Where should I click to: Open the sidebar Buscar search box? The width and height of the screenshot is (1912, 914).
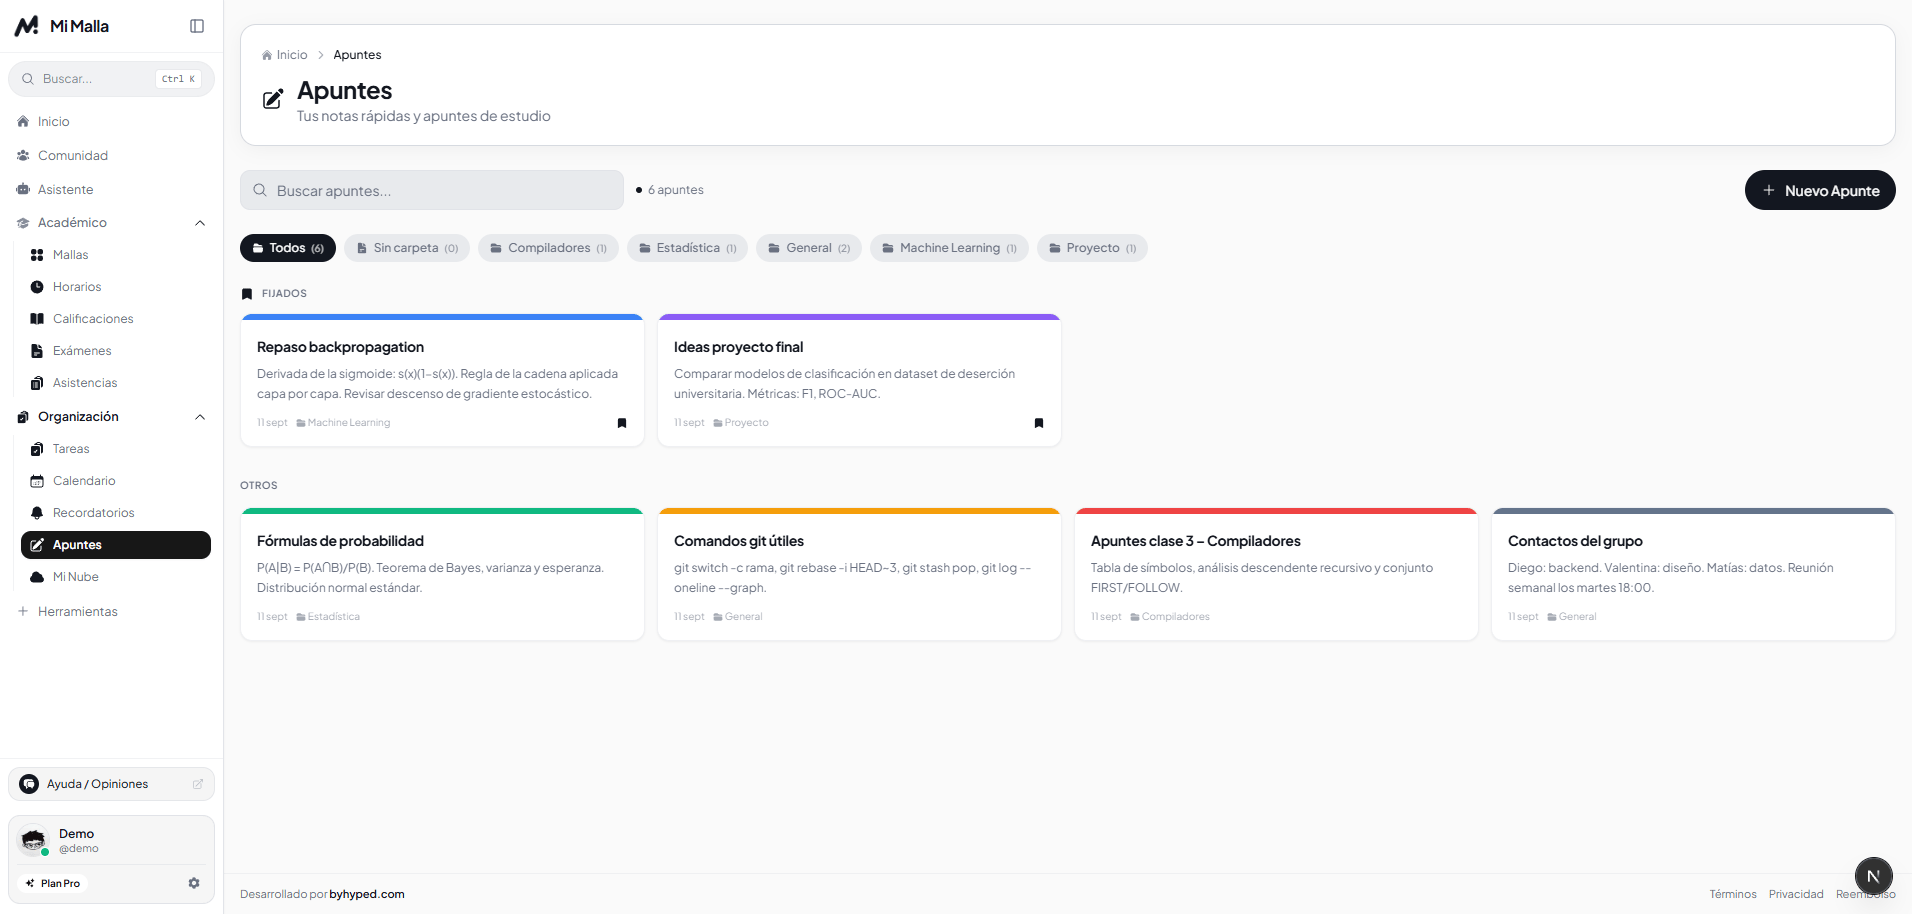point(111,79)
